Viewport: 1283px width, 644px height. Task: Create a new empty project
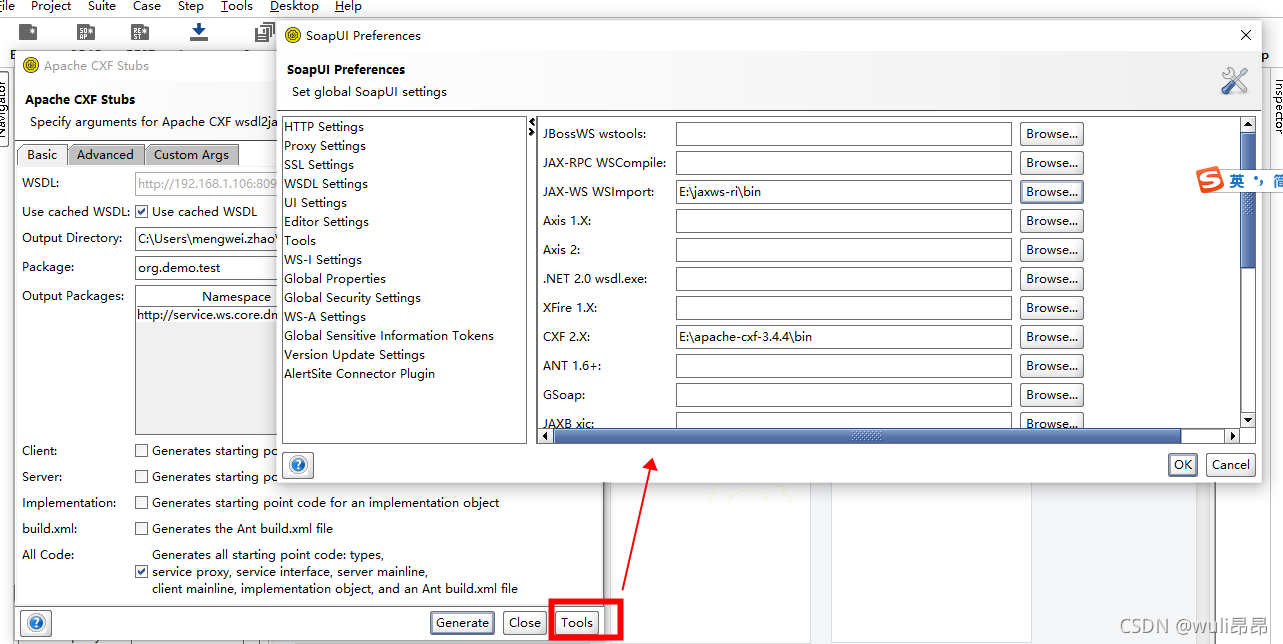(x=28, y=31)
